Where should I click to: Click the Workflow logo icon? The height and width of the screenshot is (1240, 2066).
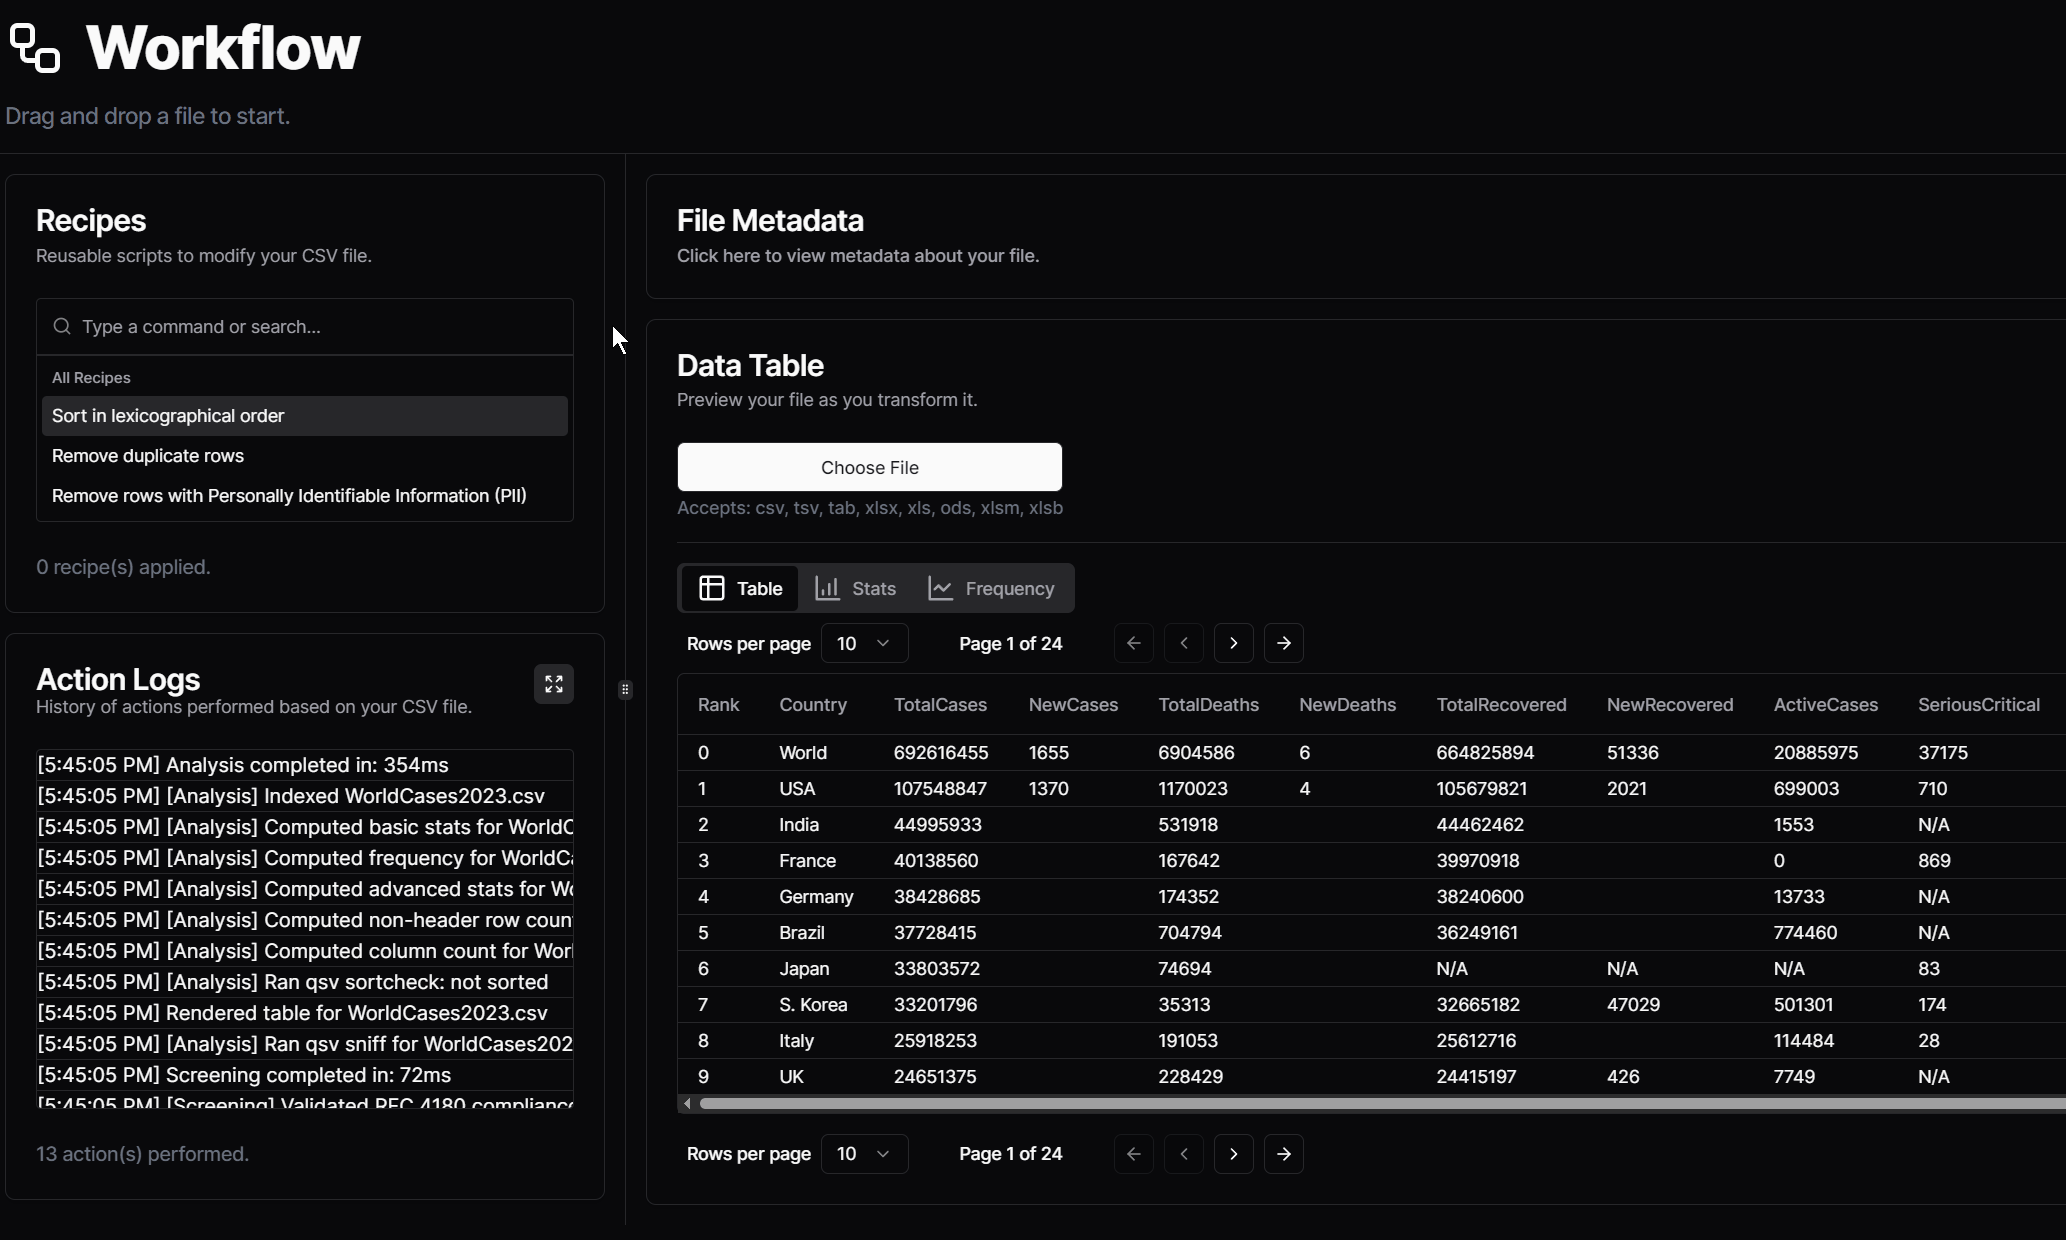click(35, 48)
